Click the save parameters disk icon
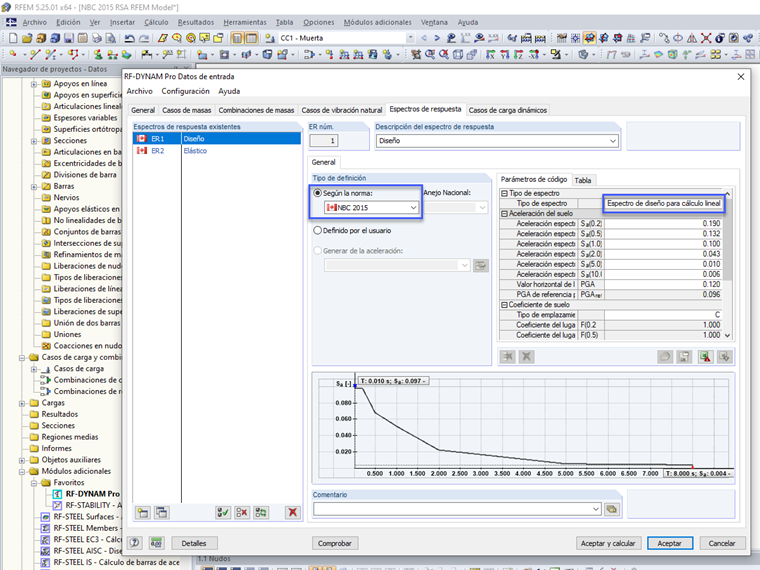Image resolution: width=760 pixels, height=570 pixels. click(x=684, y=357)
